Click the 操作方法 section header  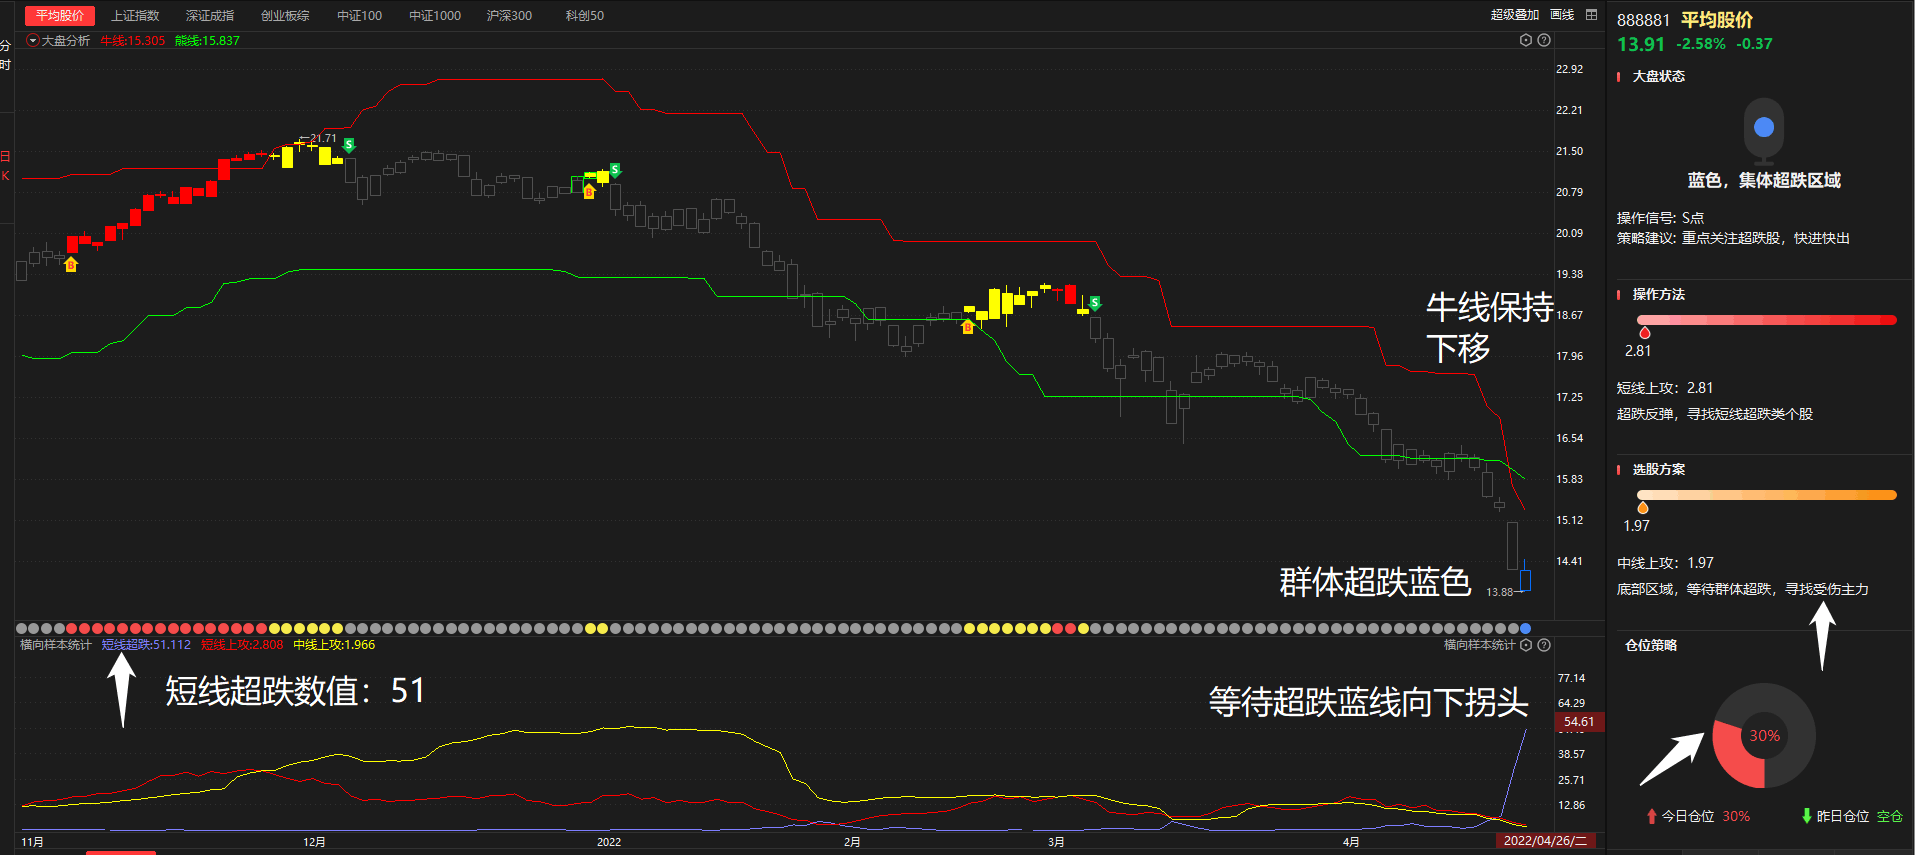1659,294
